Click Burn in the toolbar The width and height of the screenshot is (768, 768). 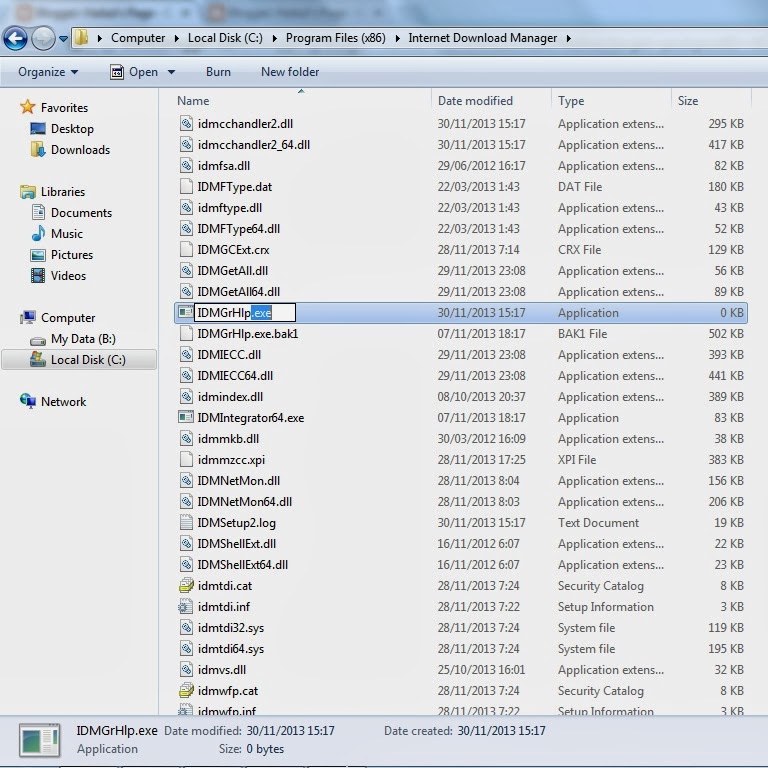pyautogui.click(x=218, y=72)
